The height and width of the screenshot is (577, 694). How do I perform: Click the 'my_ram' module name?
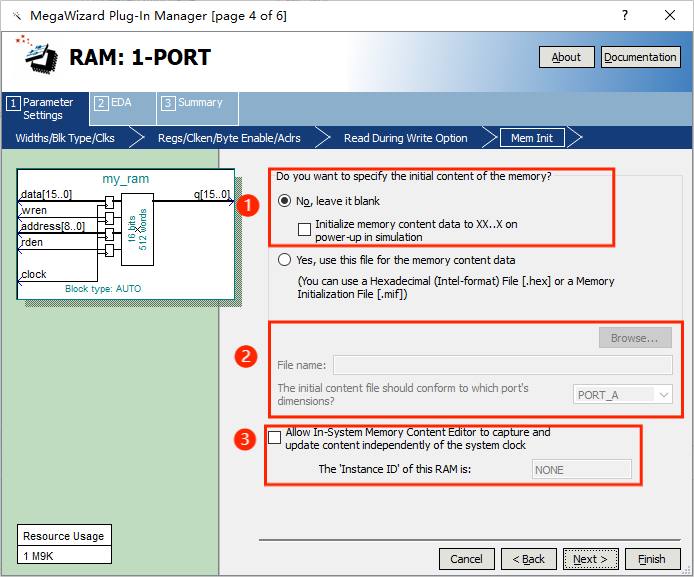tap(126, 179)
